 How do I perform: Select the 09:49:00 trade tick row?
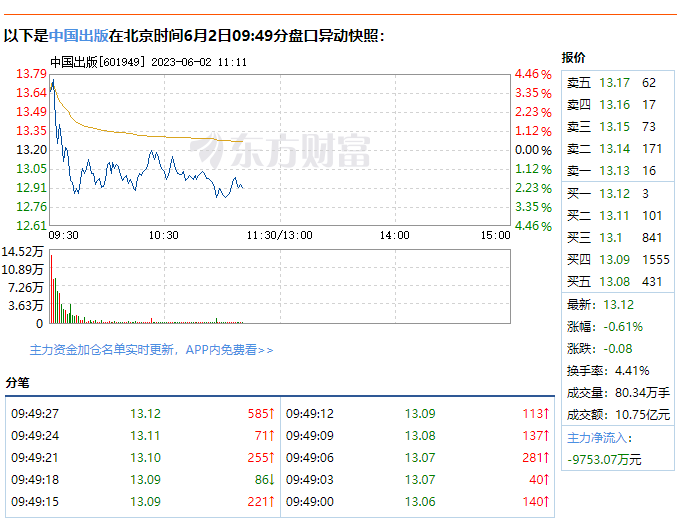tap(417, 502)
